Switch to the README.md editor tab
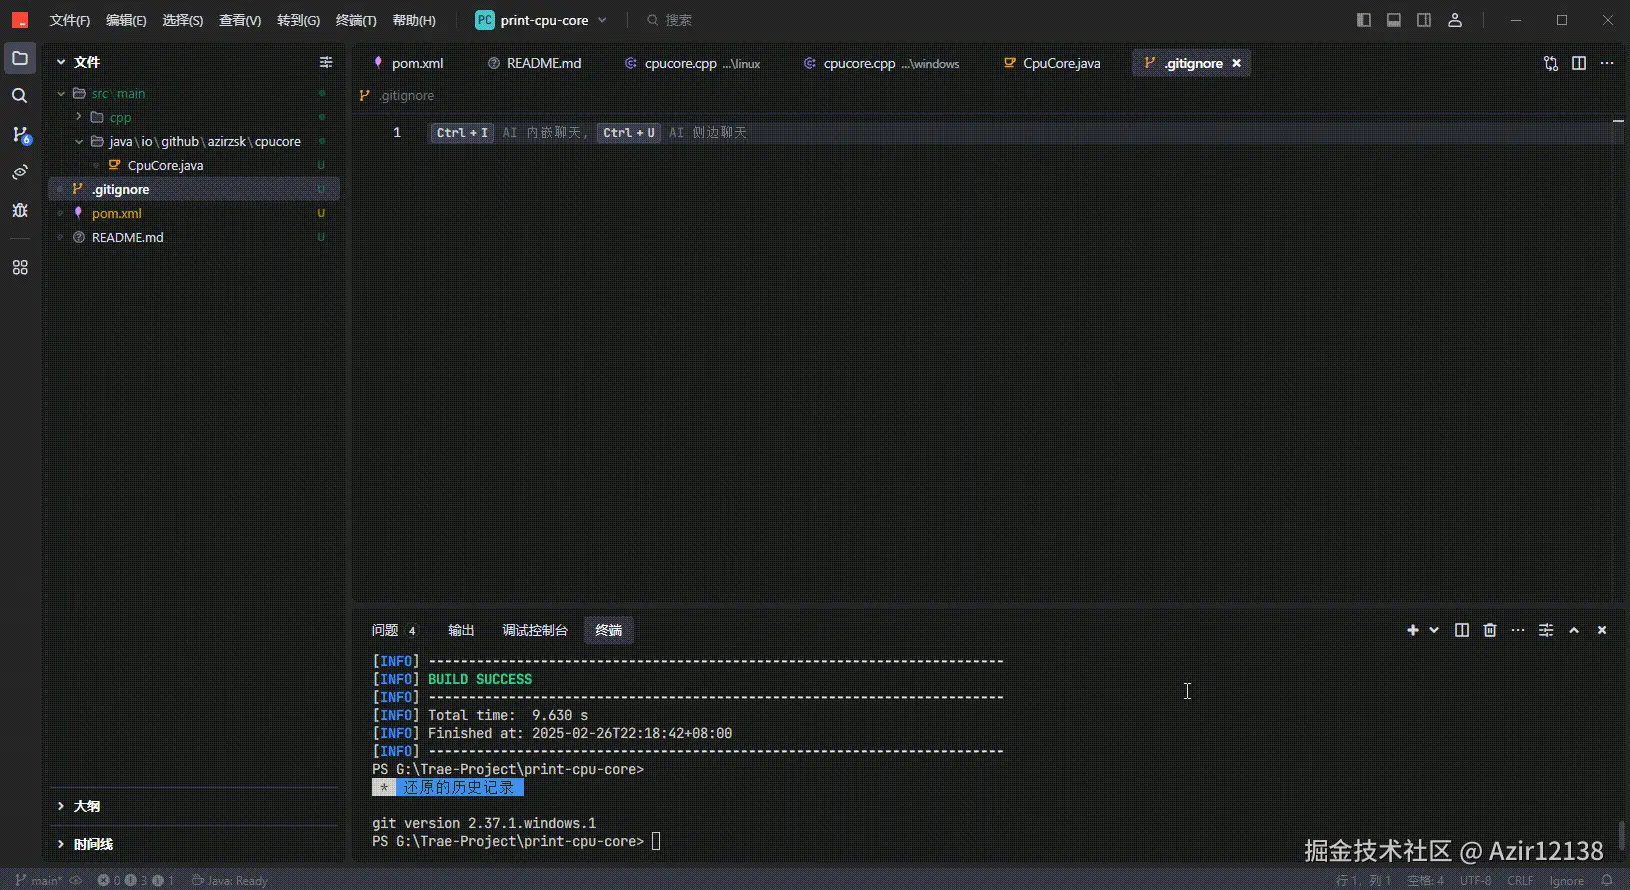The image size is (1630, 890). tap(534, 63)
